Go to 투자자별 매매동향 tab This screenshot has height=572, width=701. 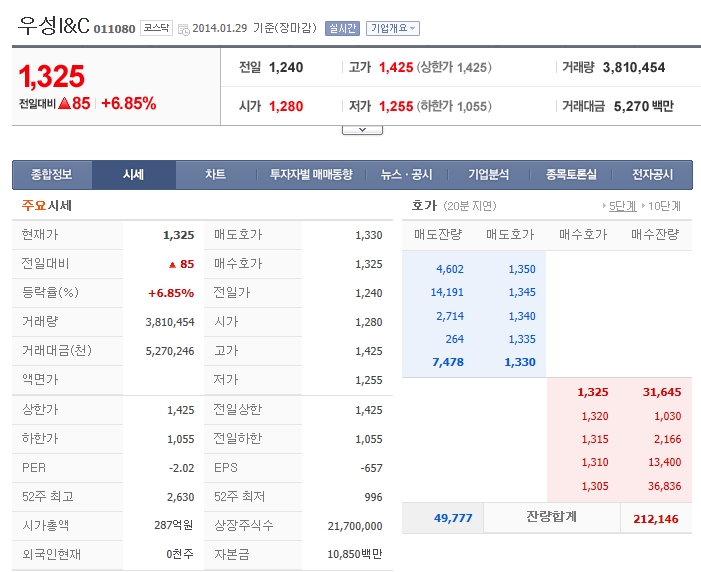pyautogui.click(x=311, y=174)
